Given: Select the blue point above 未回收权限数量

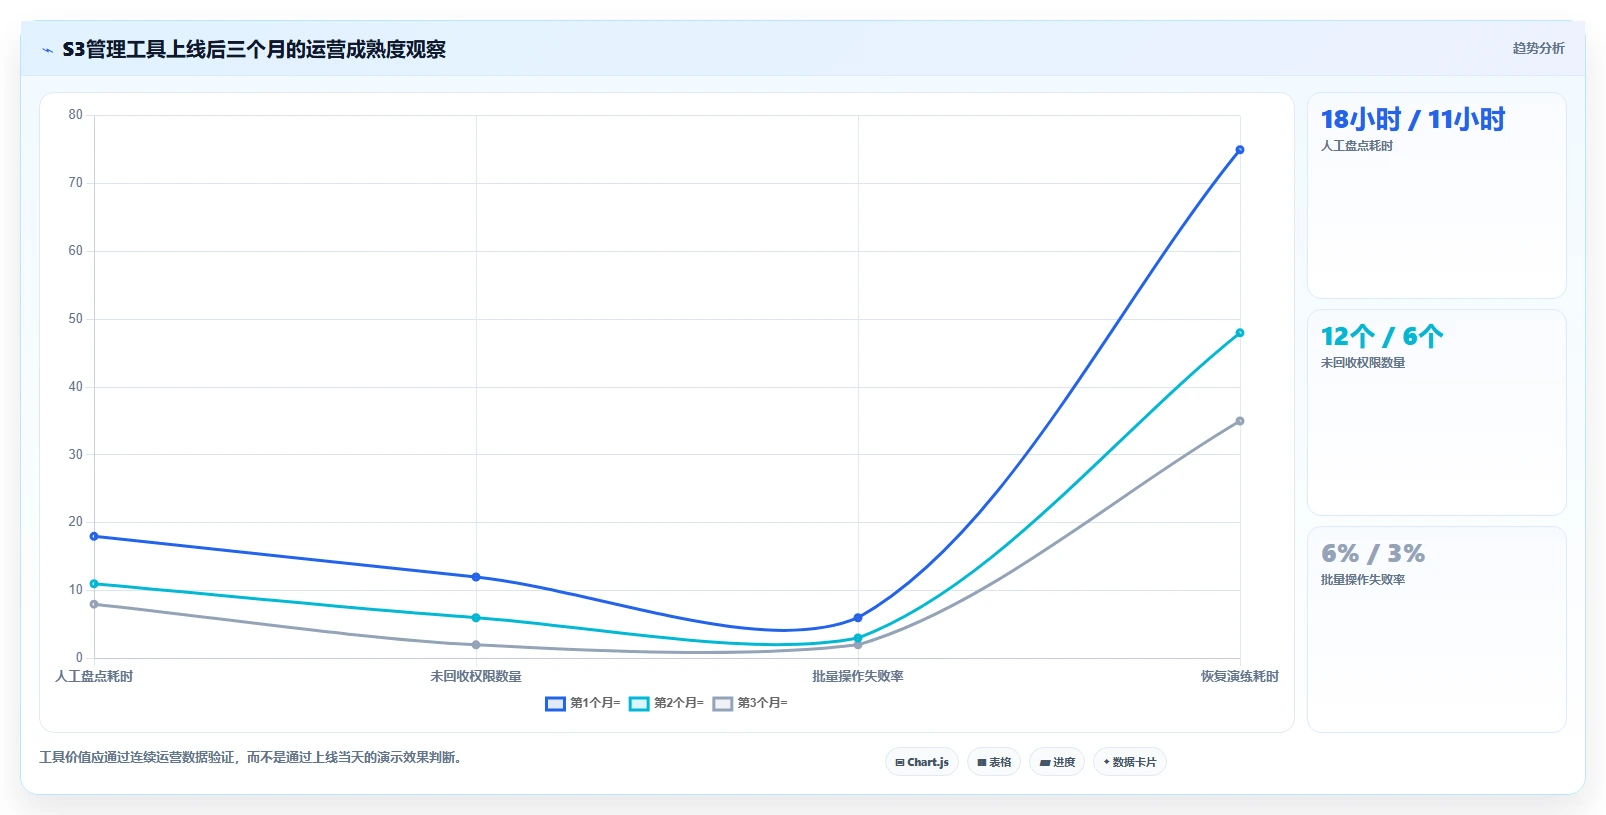Looking at the screenshot, I should (x=476, y=577).
